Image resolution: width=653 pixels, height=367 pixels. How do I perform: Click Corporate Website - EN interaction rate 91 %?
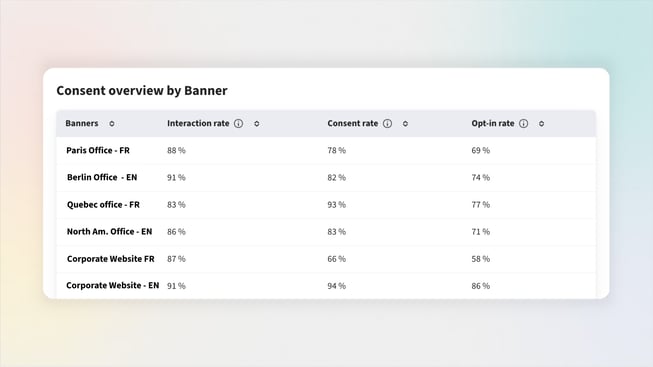(176, 286)
